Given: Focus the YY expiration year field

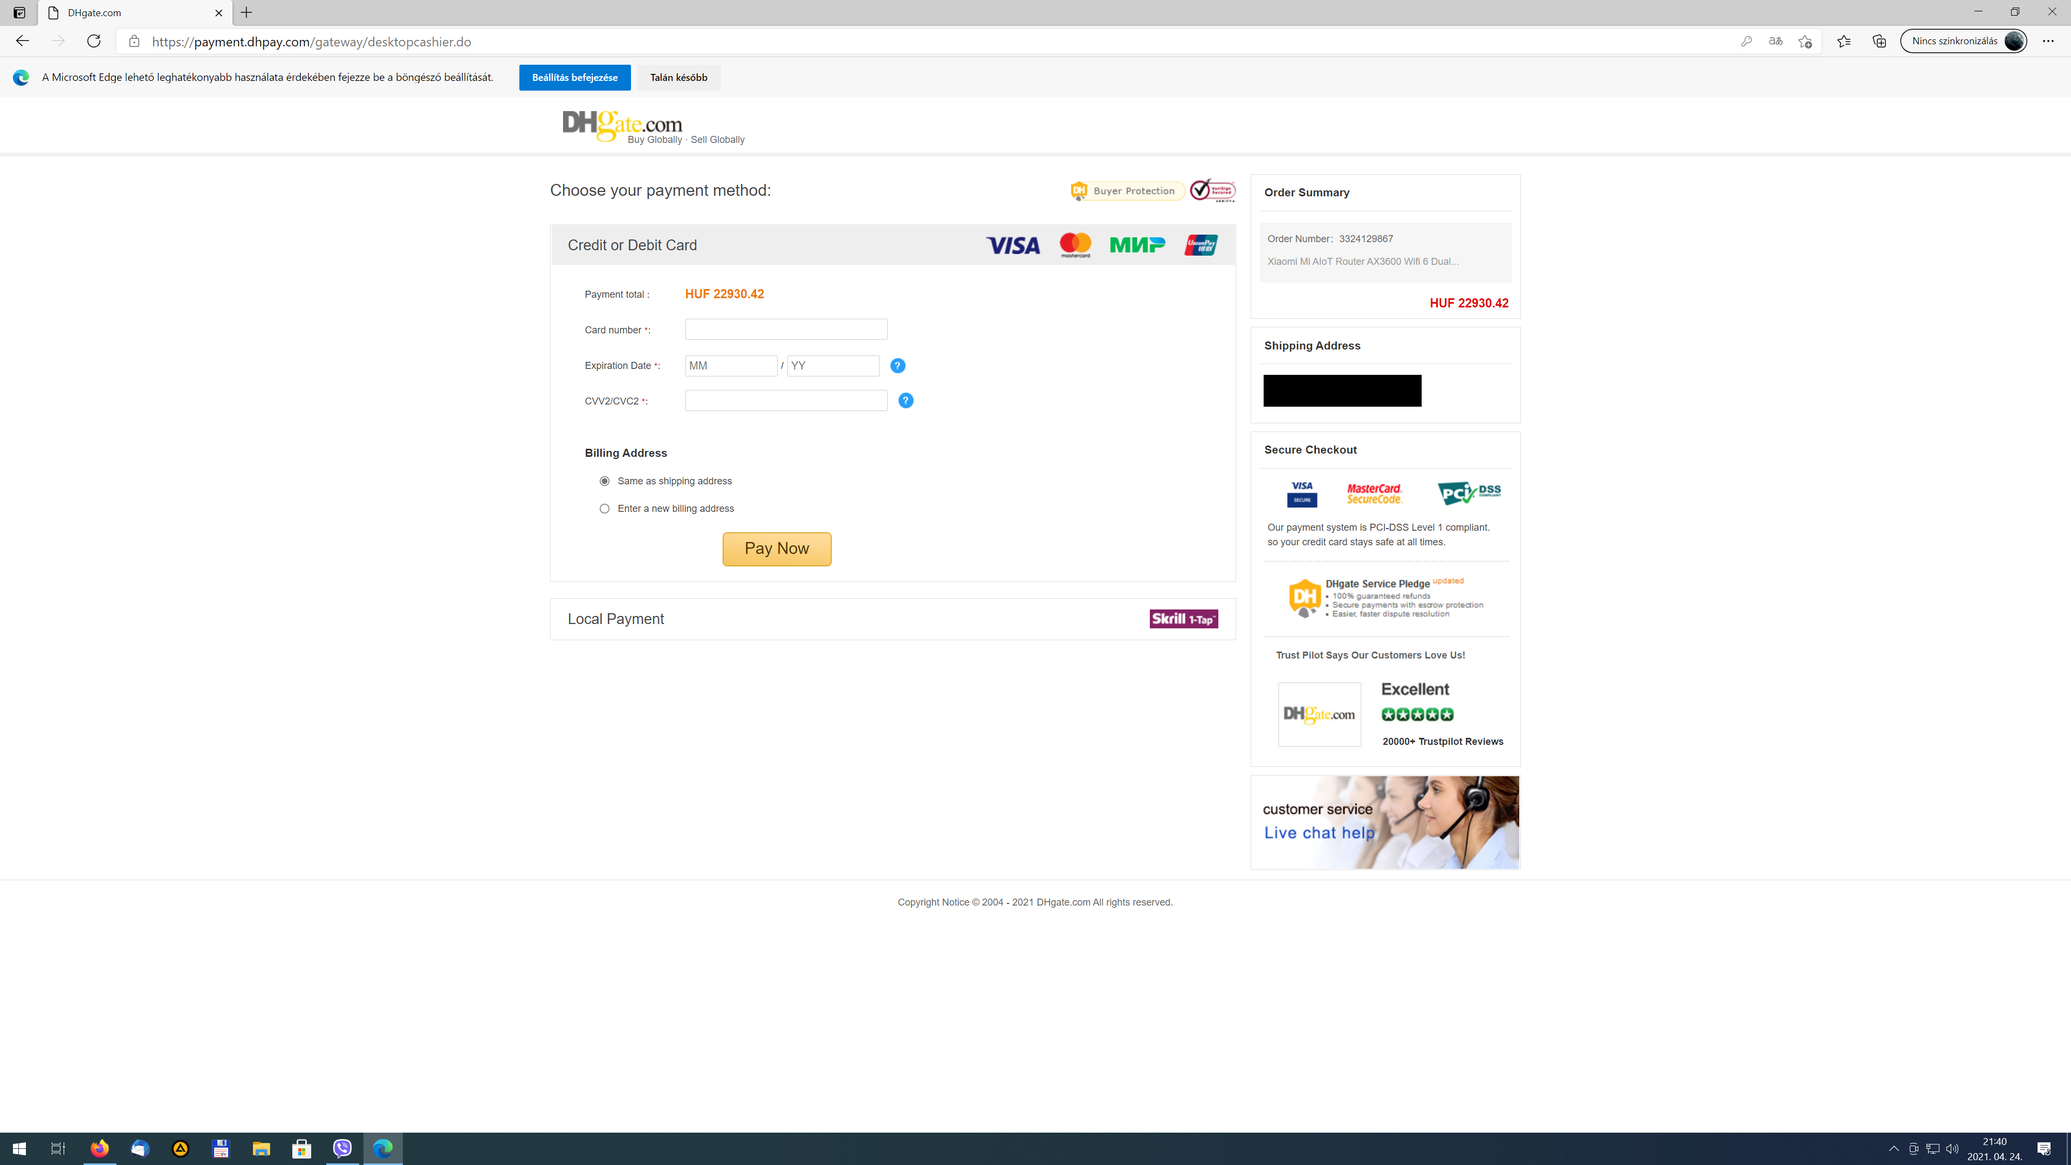Looking at the screenshot, I should [x=833, y=366].
